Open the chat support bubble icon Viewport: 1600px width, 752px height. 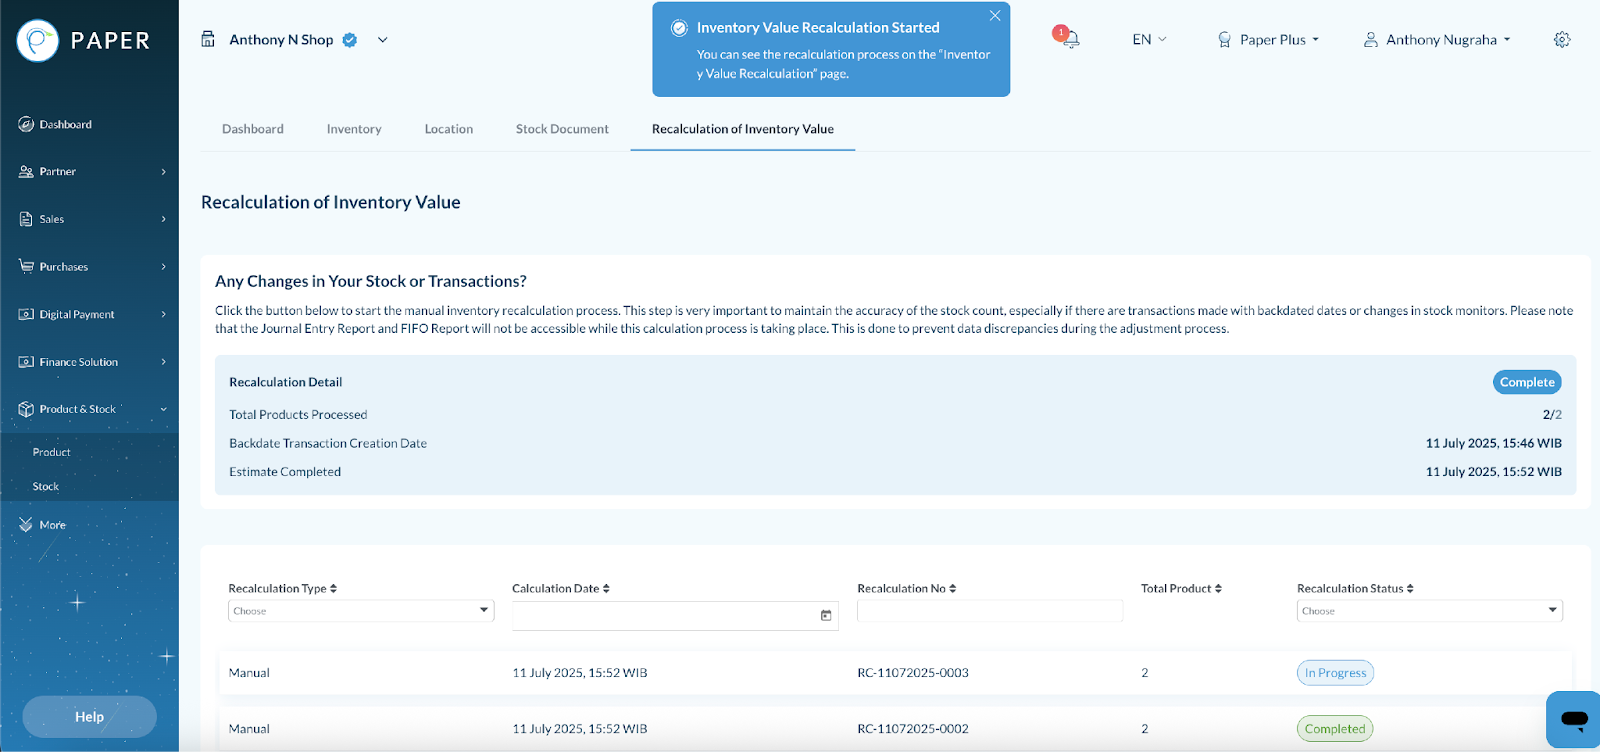click(x=1574, y=719)
